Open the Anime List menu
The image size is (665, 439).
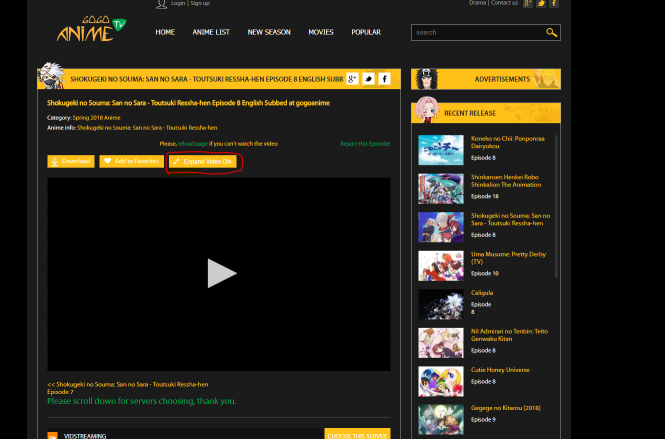pos(210,32)
